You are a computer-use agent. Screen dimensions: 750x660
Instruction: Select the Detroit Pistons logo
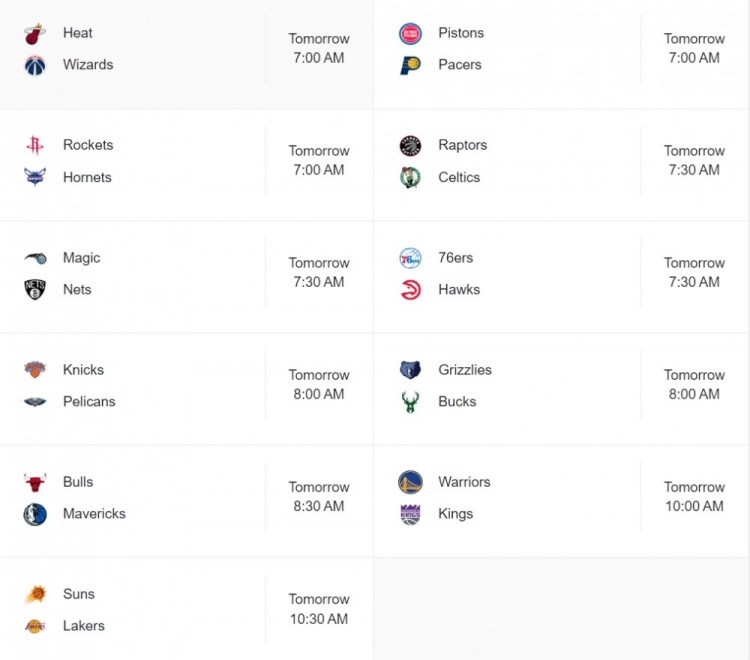click(410, 33)
